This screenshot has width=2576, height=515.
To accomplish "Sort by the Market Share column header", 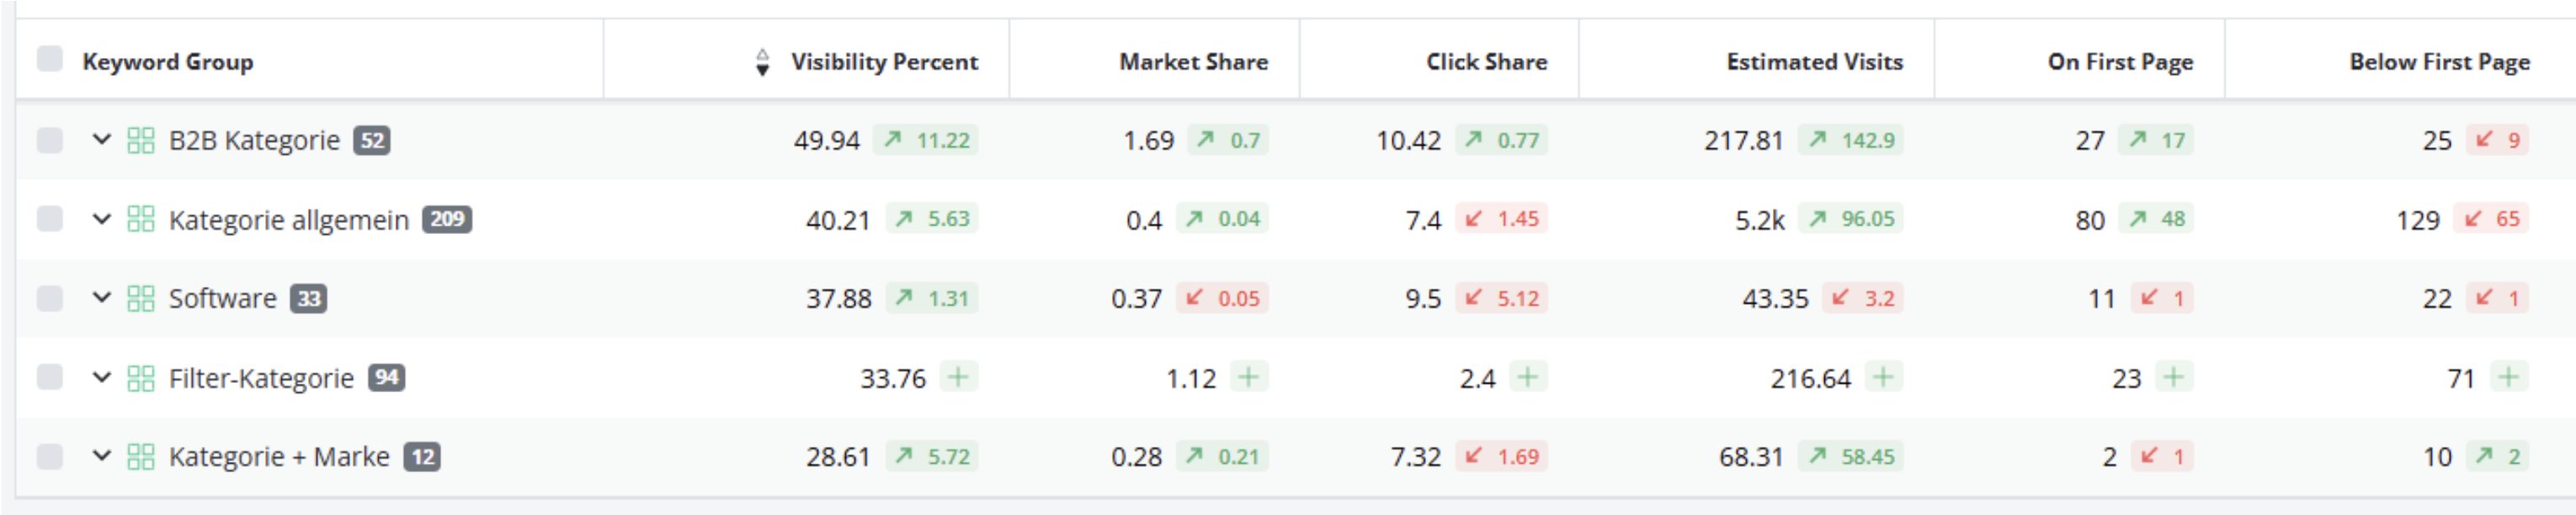I will 1193,62.
